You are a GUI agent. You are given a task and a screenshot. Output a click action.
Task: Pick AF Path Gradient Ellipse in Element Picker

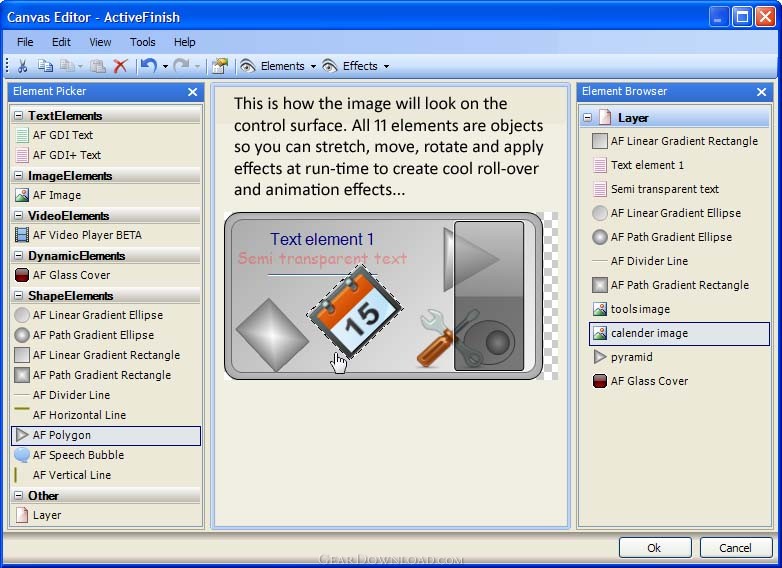point(106,335)
